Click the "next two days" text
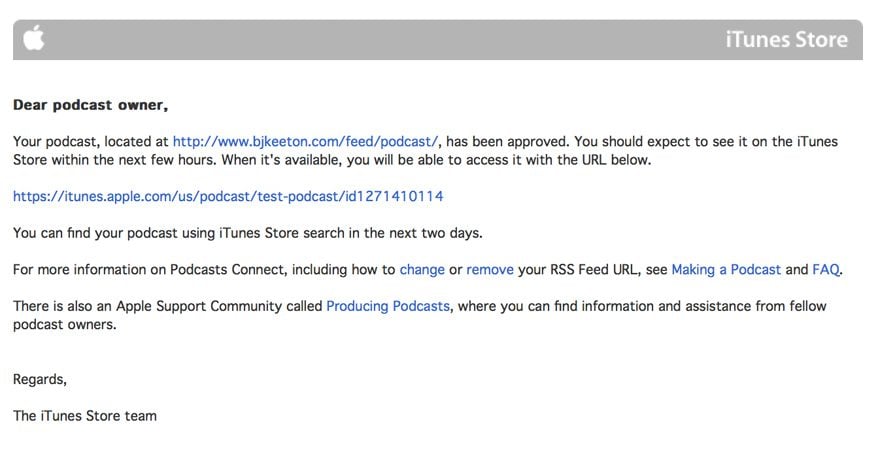 click(x=435, y=233)
